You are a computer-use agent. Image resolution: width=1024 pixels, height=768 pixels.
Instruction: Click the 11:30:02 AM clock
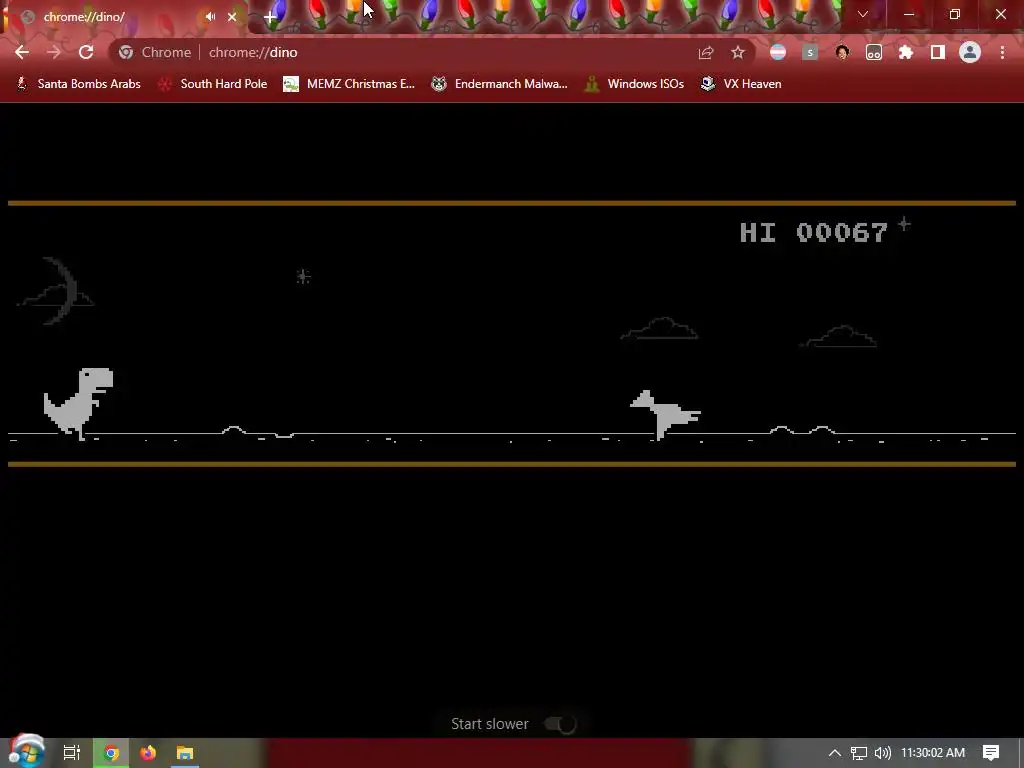click(933, 753)
